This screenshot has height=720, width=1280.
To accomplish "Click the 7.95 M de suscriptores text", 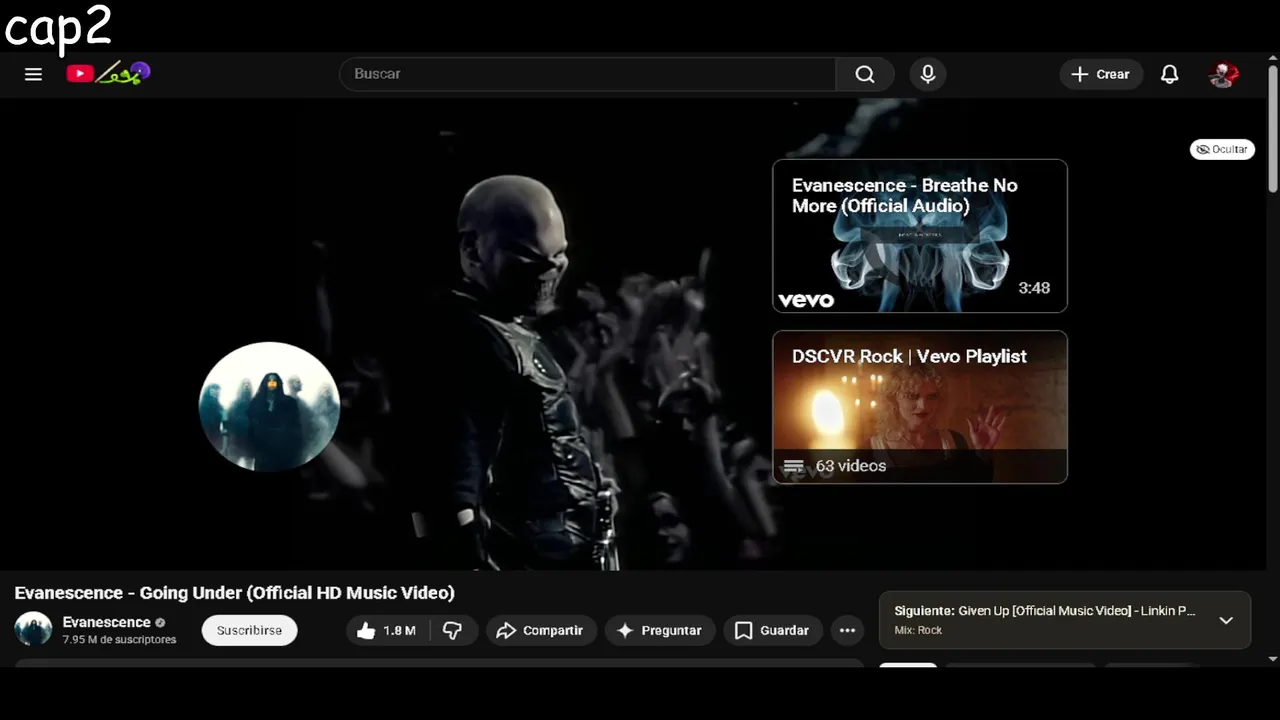I will (119, 640).
